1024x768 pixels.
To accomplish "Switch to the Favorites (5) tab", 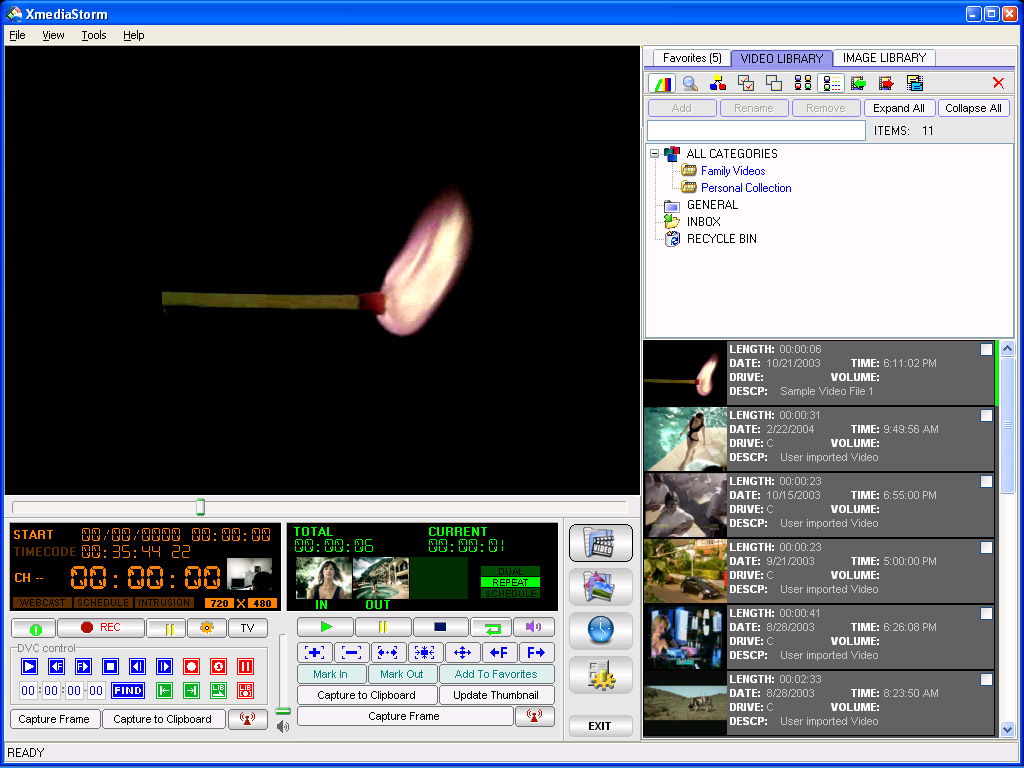I will coord(692,58).
